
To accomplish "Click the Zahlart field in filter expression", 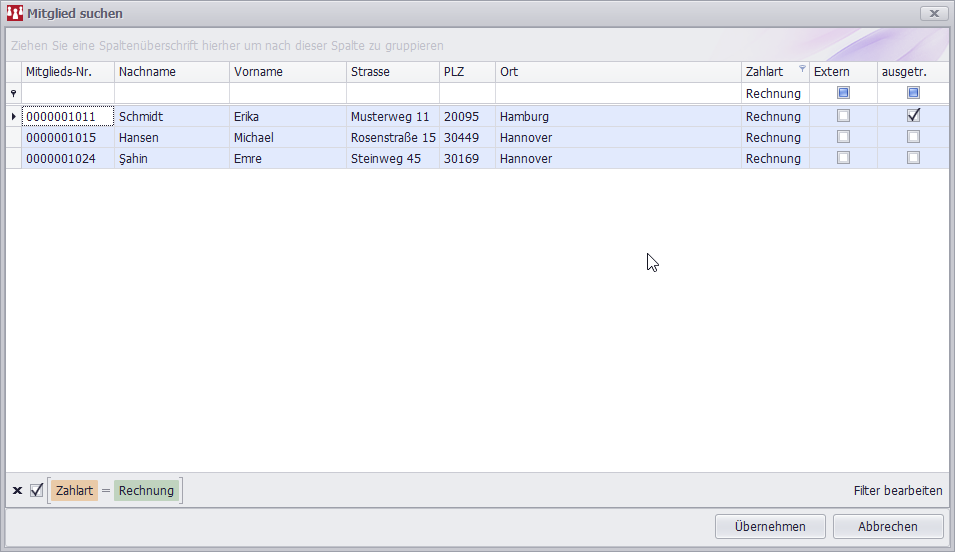I will tap(75, 490).
